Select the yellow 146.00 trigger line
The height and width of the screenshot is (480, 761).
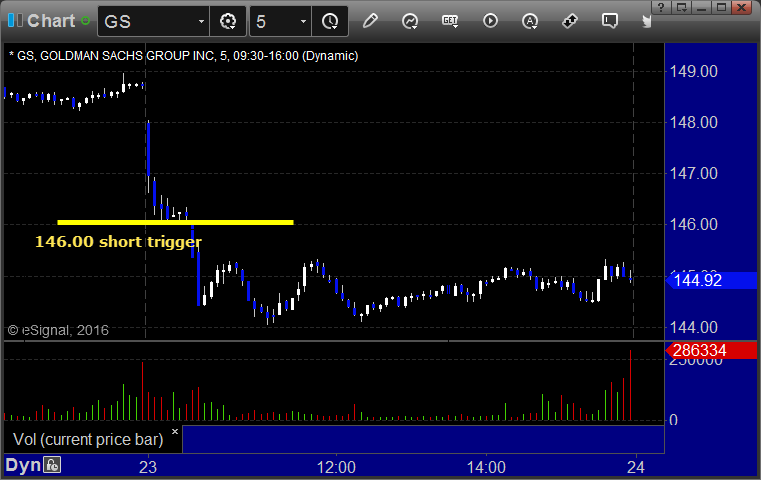click(x=175, y=222)
